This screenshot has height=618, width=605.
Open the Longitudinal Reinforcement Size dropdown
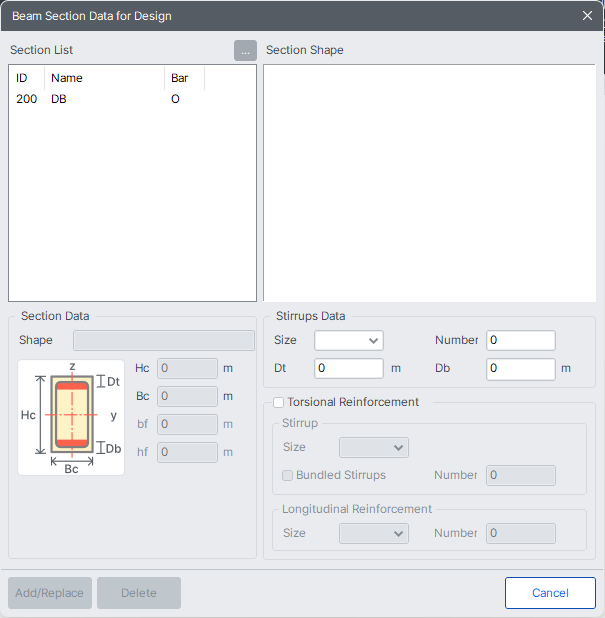(374, 534)
